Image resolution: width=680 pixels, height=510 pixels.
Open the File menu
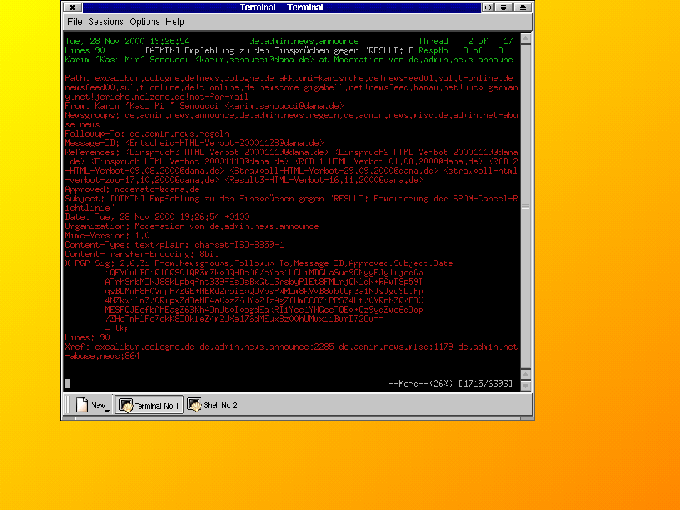(x=75, y=22)
